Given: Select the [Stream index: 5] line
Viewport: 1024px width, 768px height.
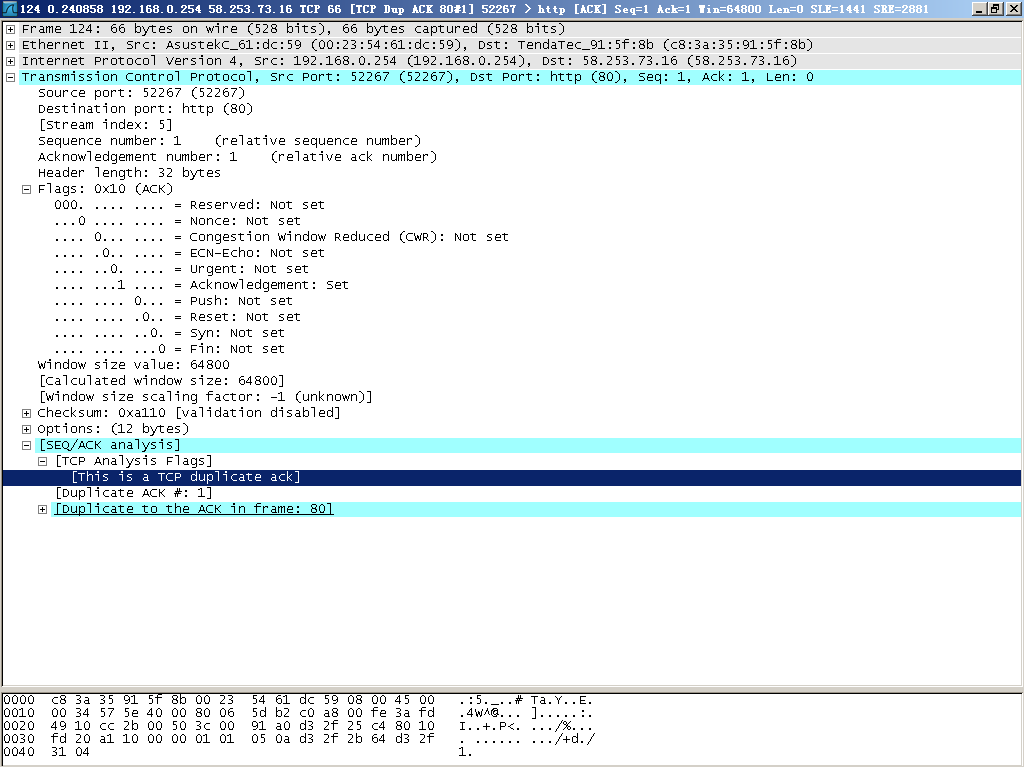Looking at the screenshot, I should tap(105, 125).
